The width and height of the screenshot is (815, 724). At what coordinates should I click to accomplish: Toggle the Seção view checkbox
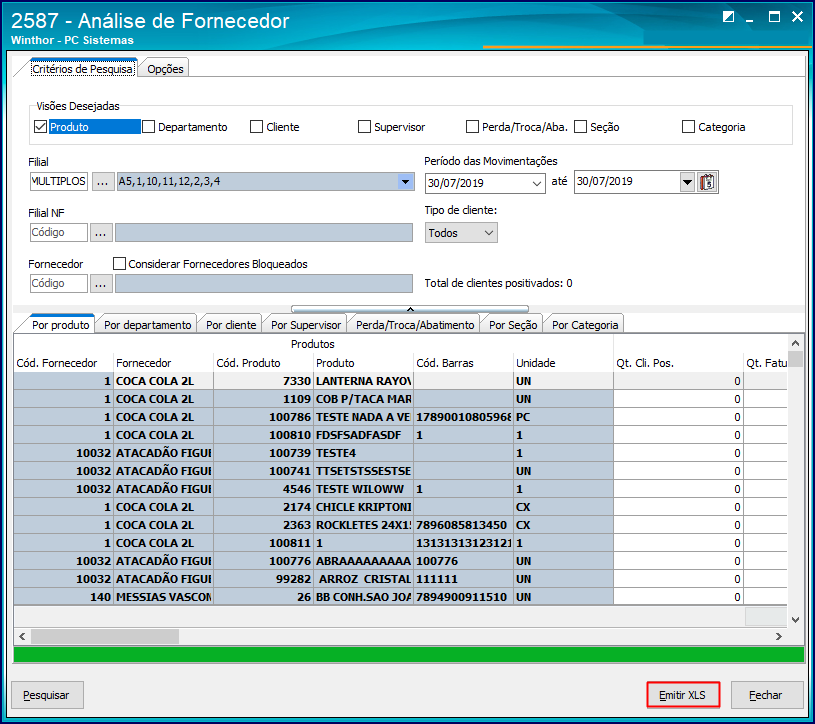581,127
